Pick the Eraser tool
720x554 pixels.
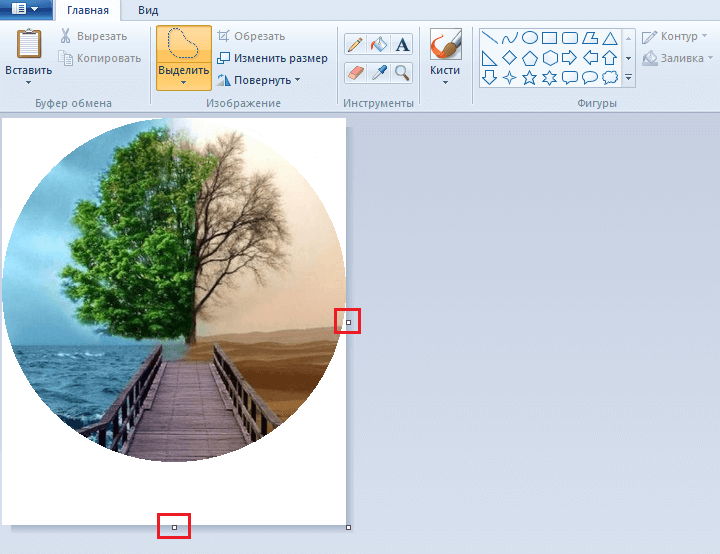[x=355, y=72]
